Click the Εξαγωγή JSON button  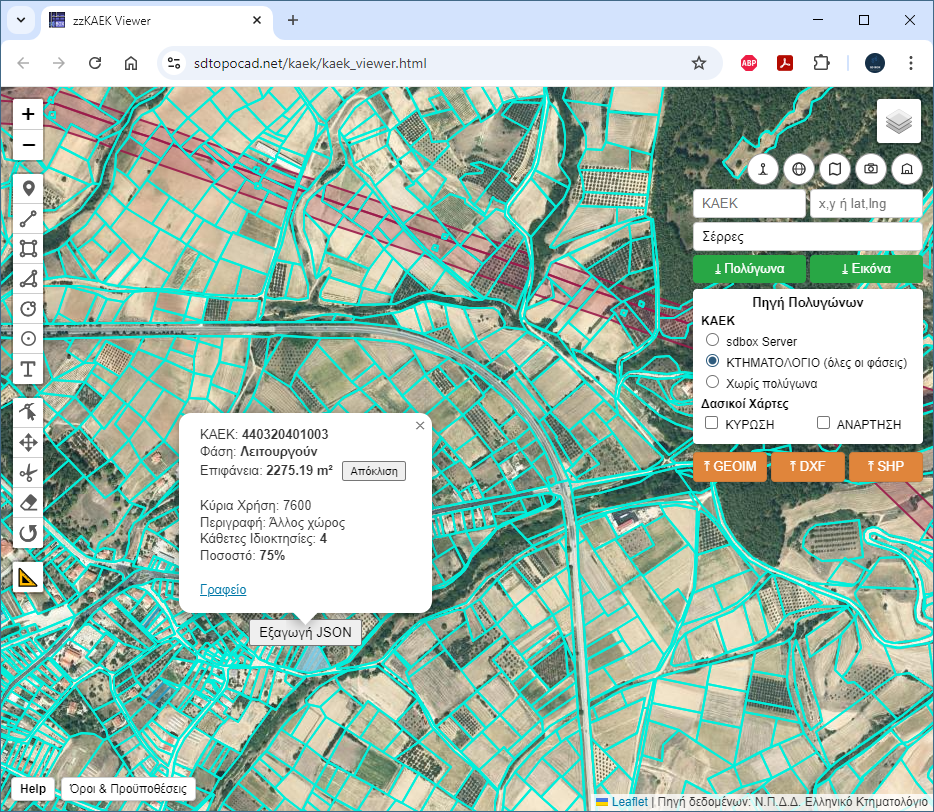pyautogui.click(x=305, y=632)
